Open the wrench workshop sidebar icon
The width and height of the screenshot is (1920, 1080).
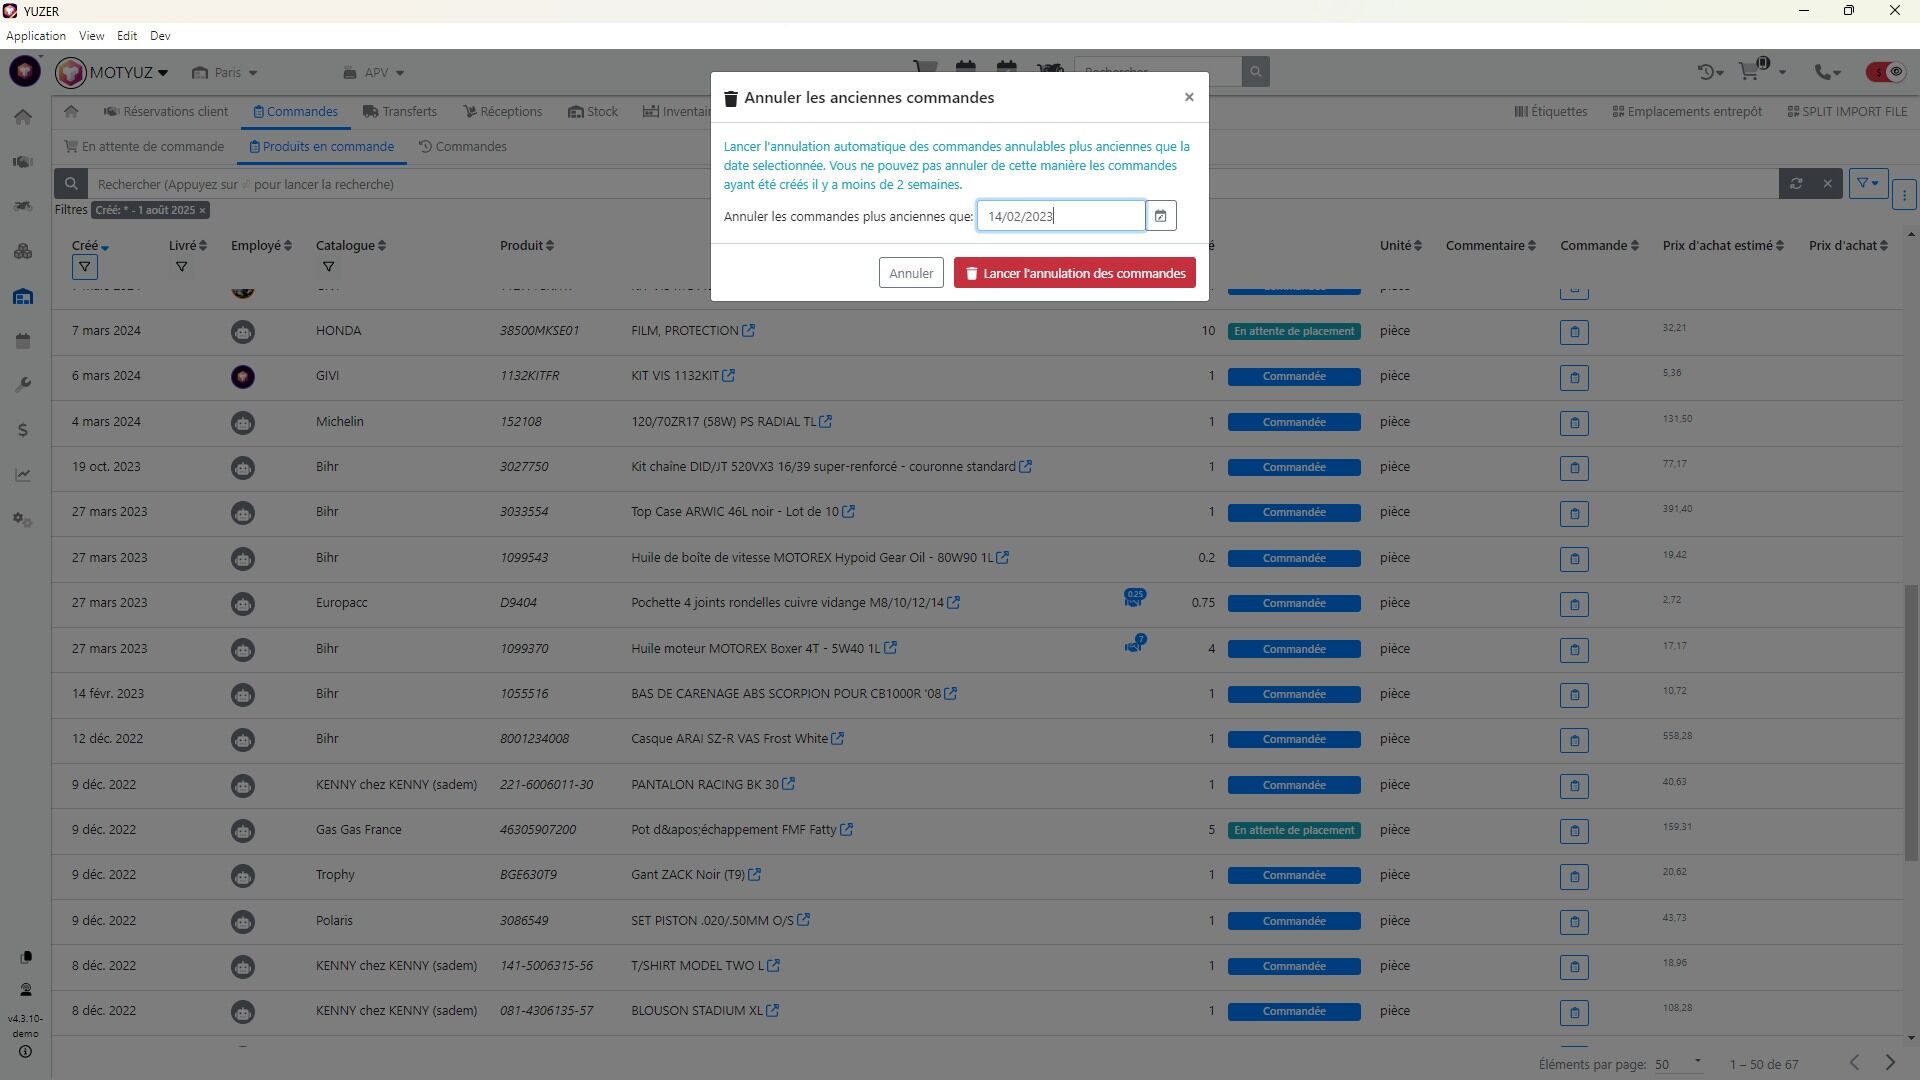(23, 385)
